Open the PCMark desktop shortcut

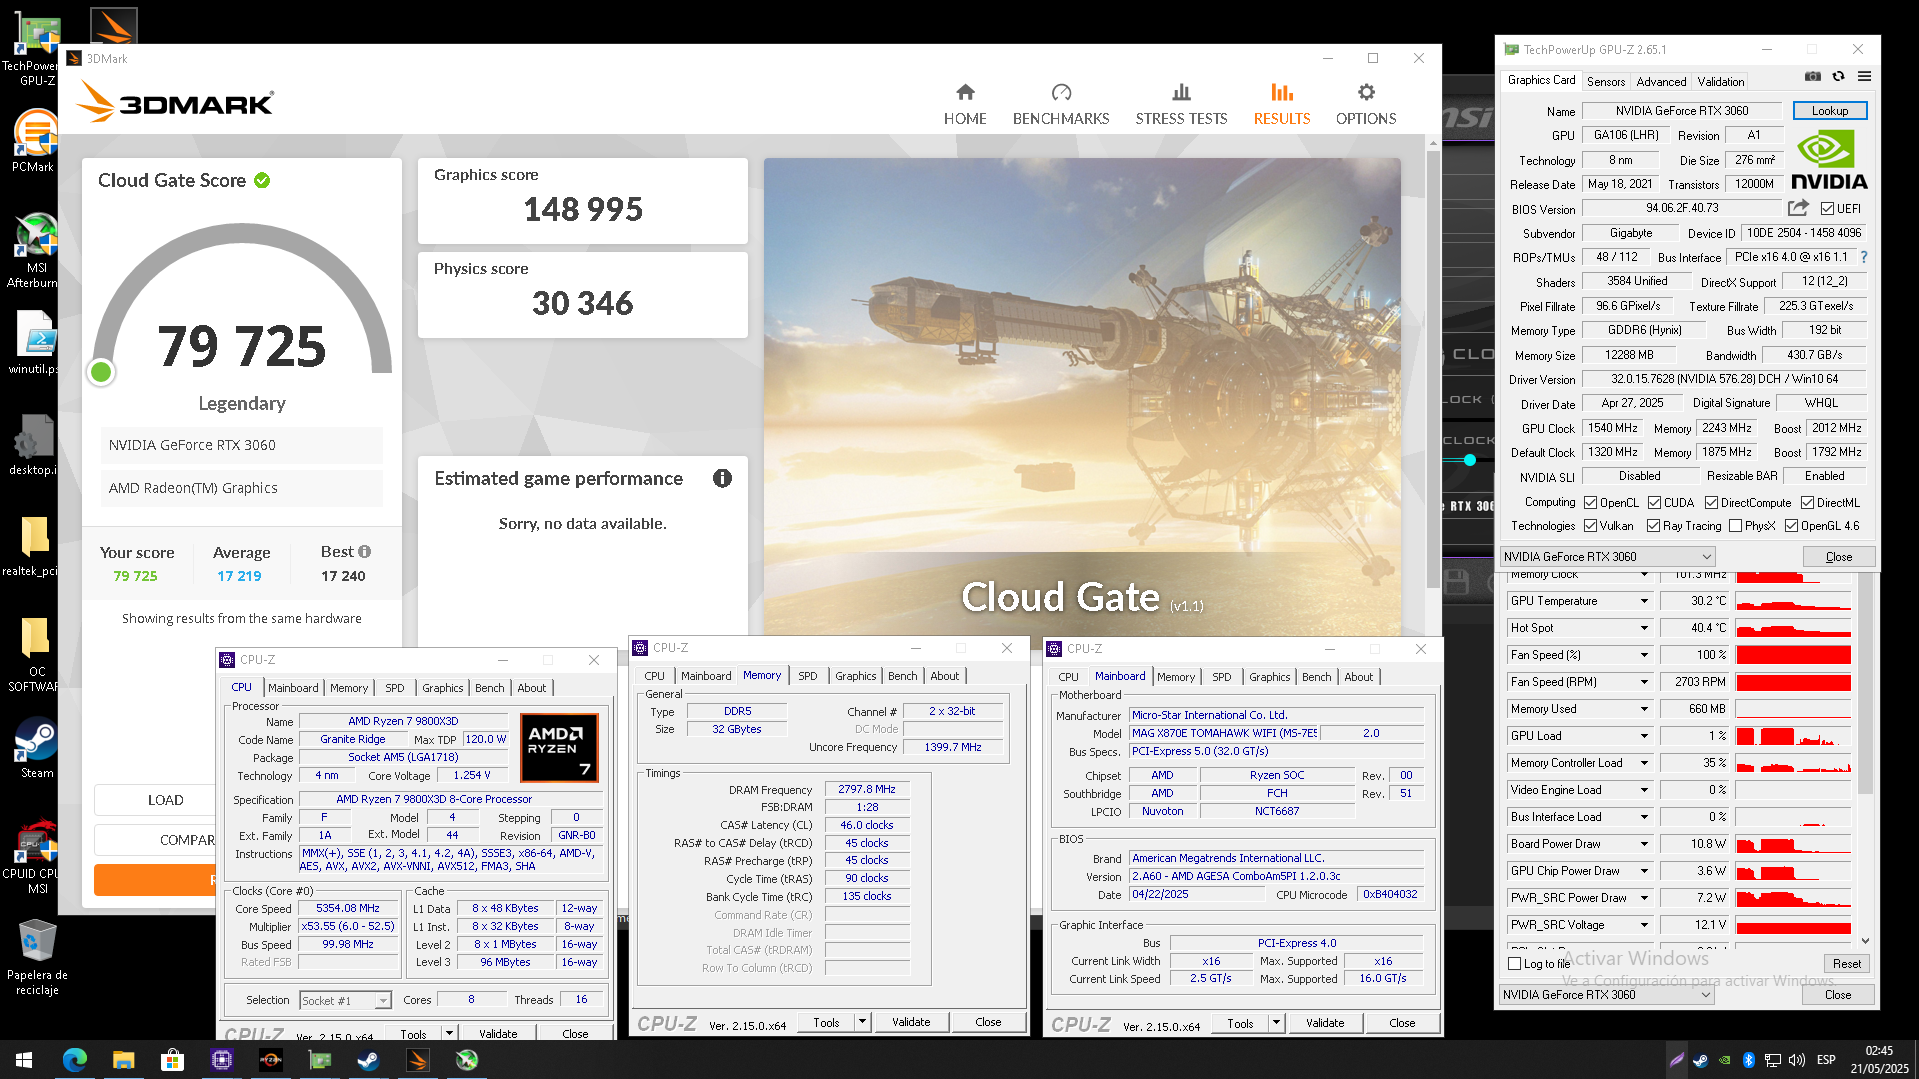34,142
